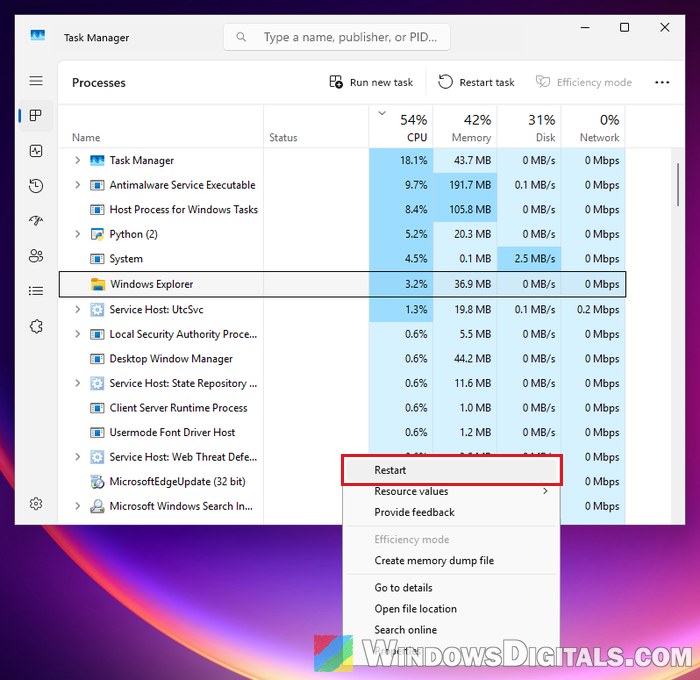
Task: Expand the Python (2) process group
Action: 77,234
